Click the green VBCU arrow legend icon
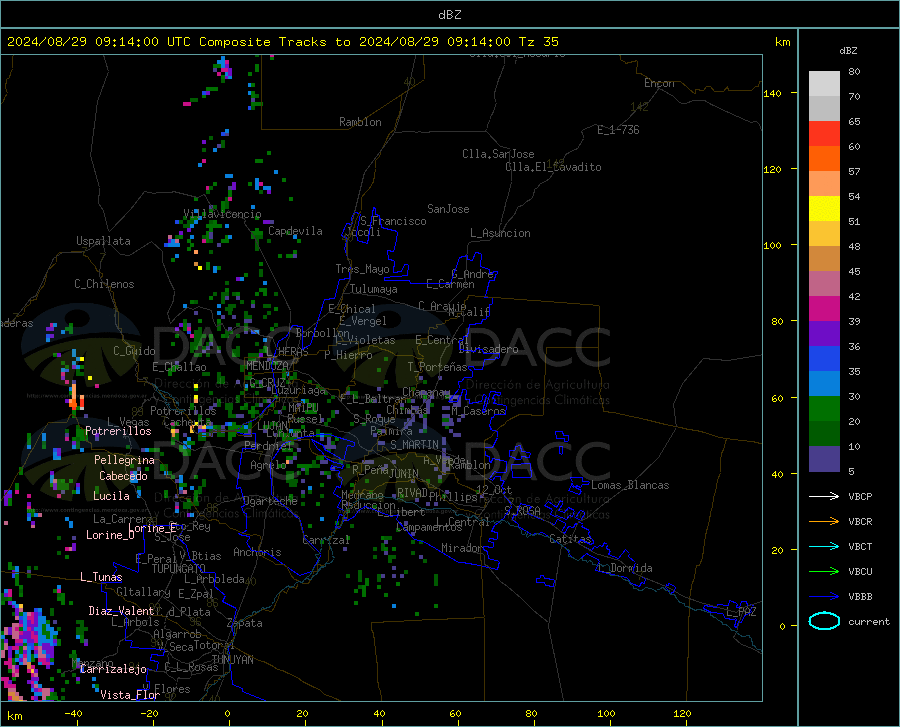 [824, 571]
